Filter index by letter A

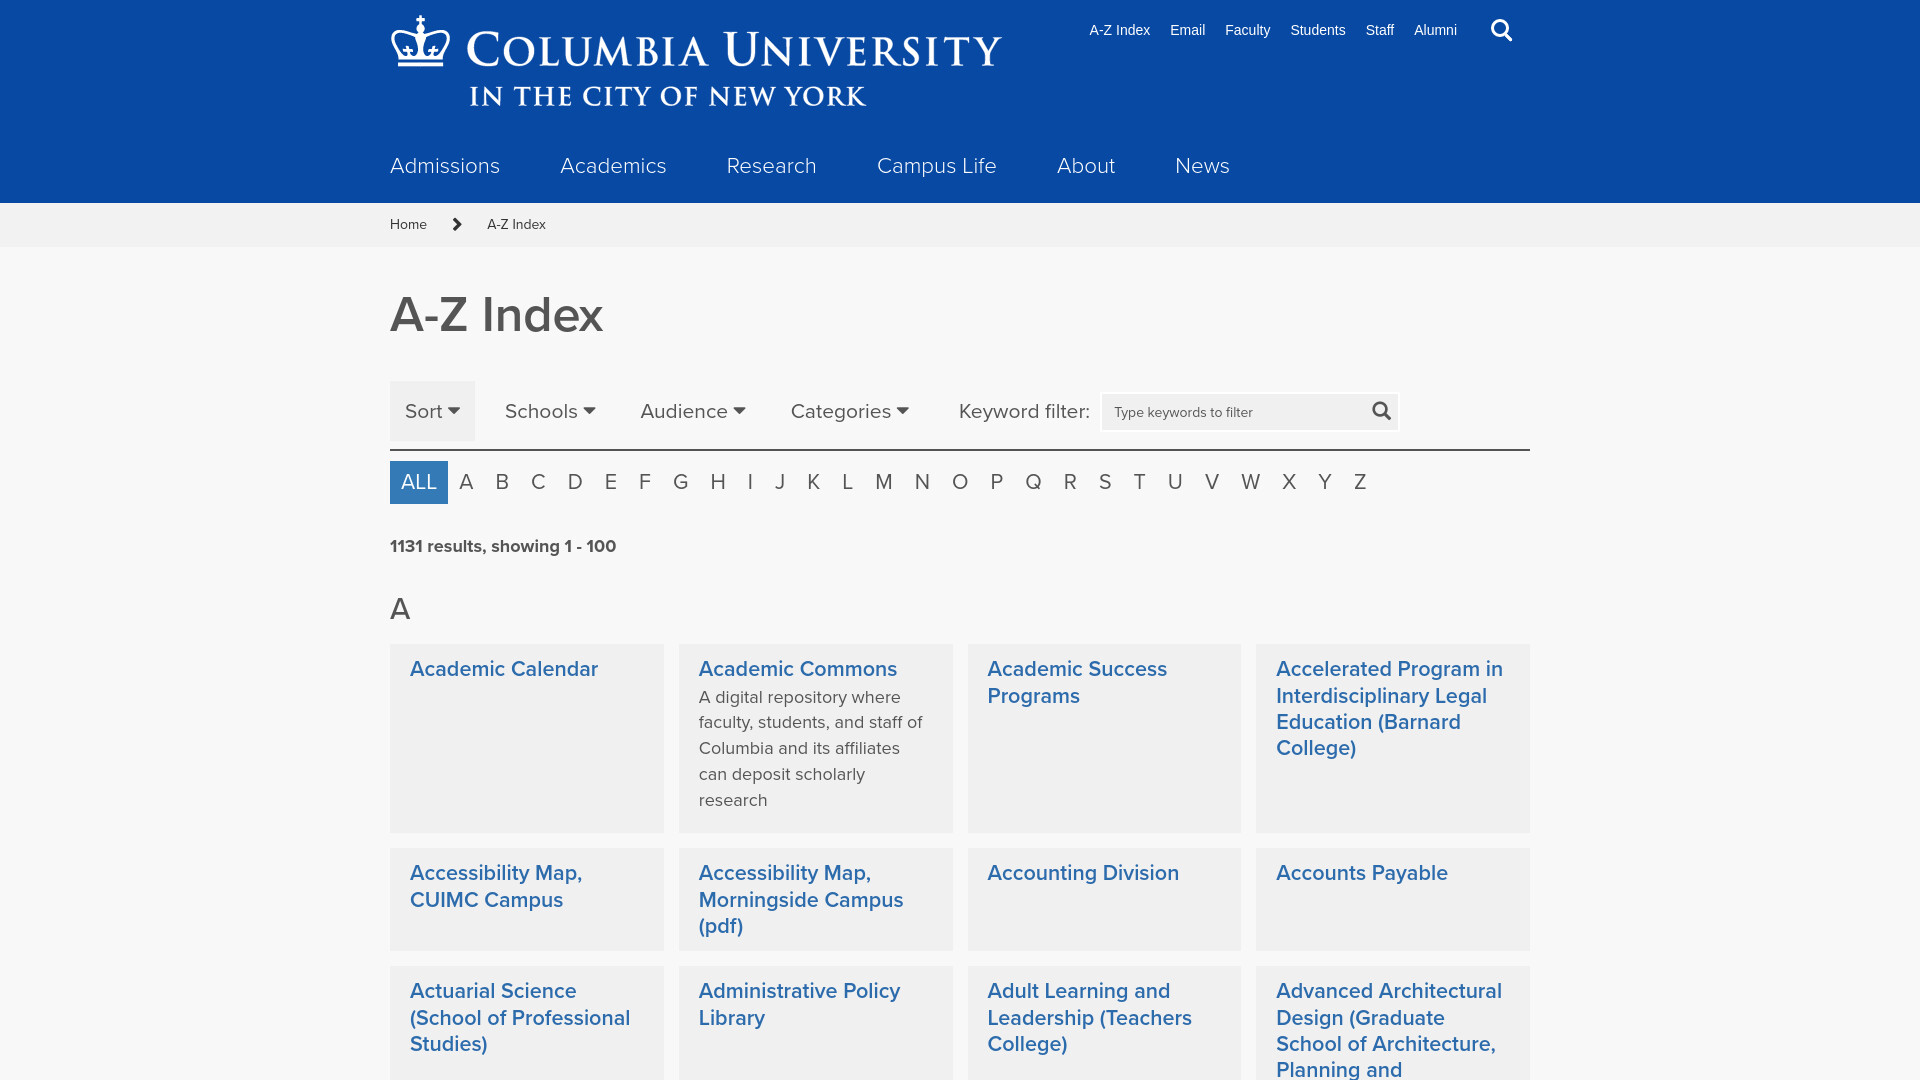coord(466,482)
